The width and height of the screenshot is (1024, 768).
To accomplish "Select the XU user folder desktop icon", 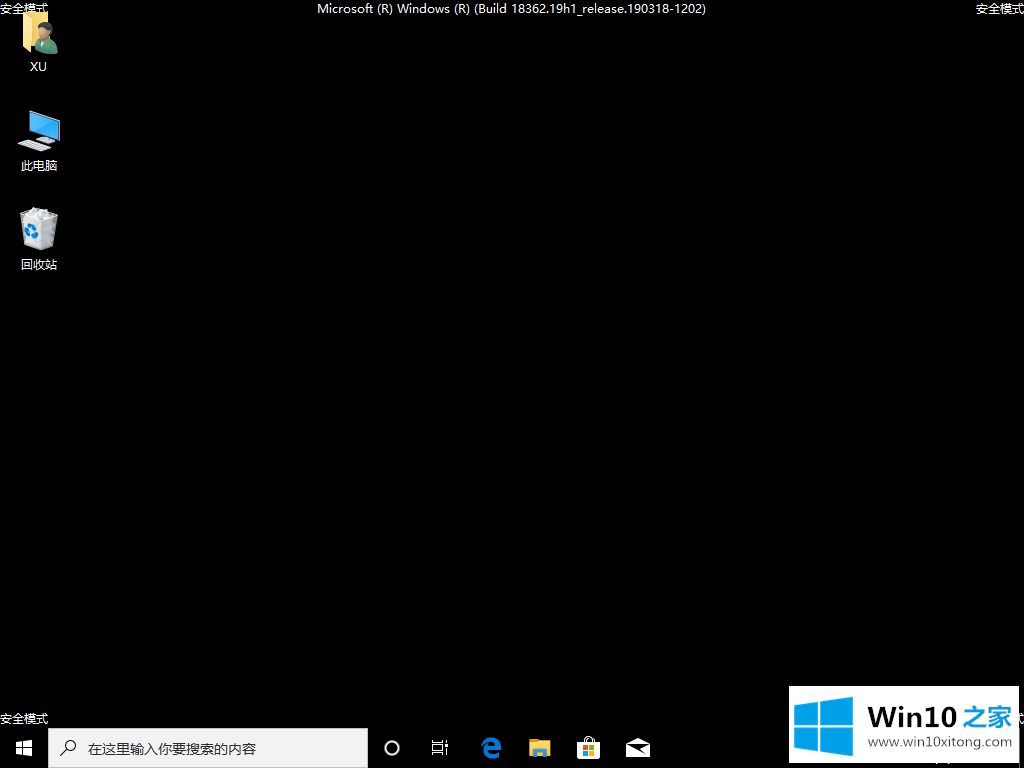I will coord(39,42).
